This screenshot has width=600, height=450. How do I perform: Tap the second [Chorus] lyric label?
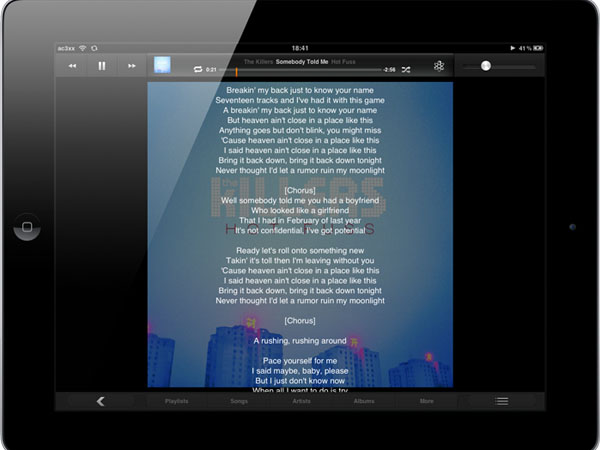coord(300,321)
